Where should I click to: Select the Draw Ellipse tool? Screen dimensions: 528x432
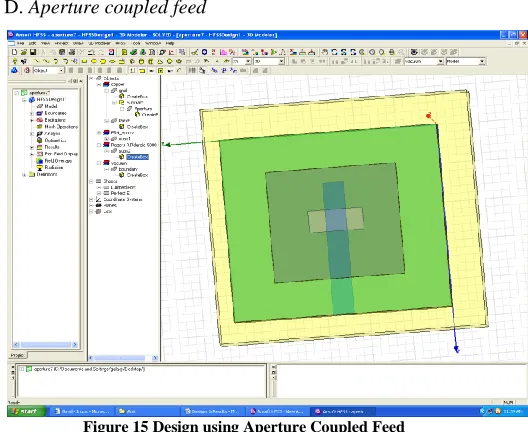point(112,61)
